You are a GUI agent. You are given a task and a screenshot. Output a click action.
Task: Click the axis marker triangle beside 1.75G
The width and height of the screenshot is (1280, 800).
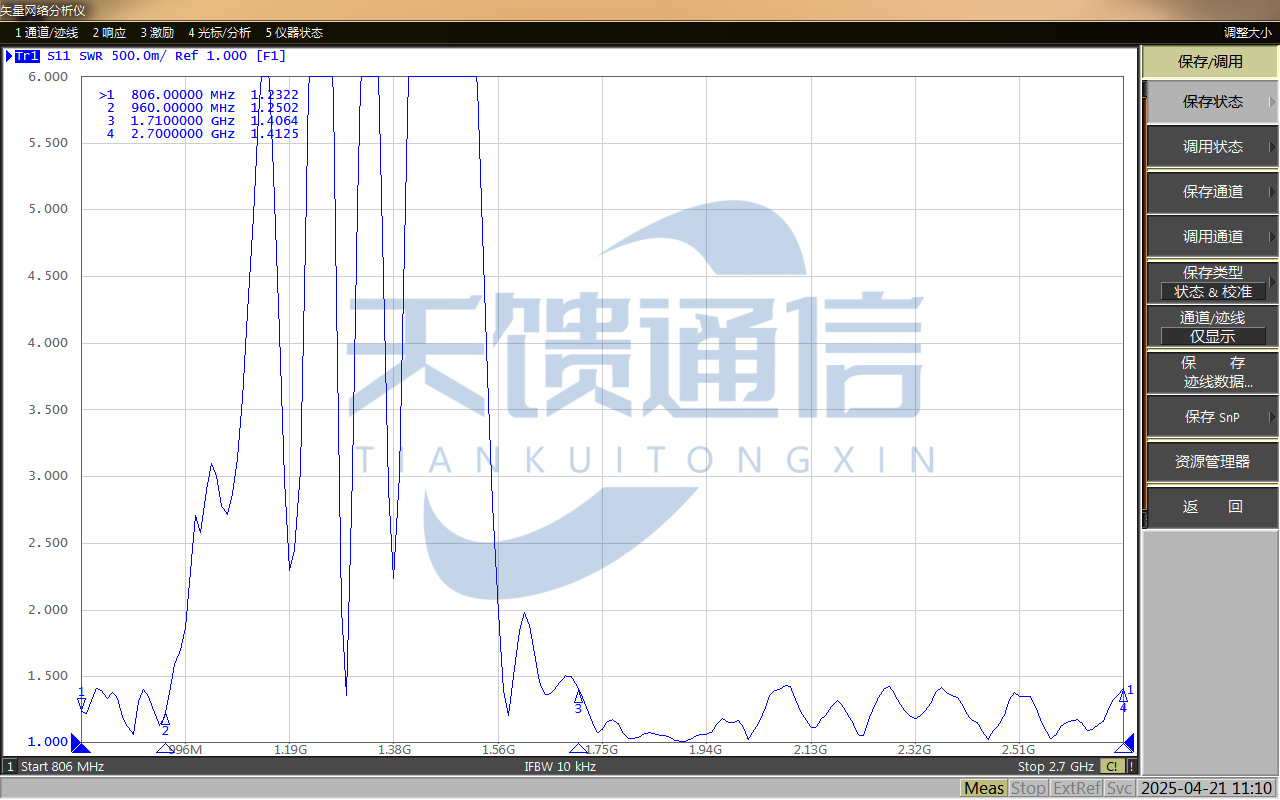coord(578,748)
